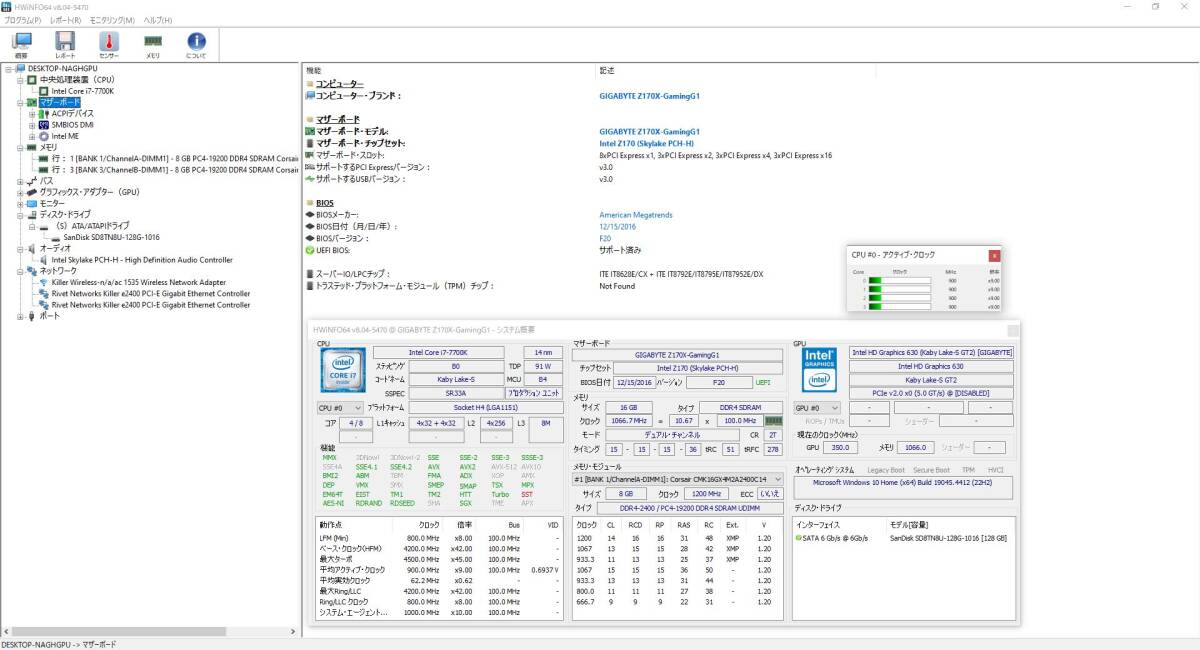Click the memory module icon beside メモリ node
Viewport: 1200px width, 650px height.
click(33, 147)
